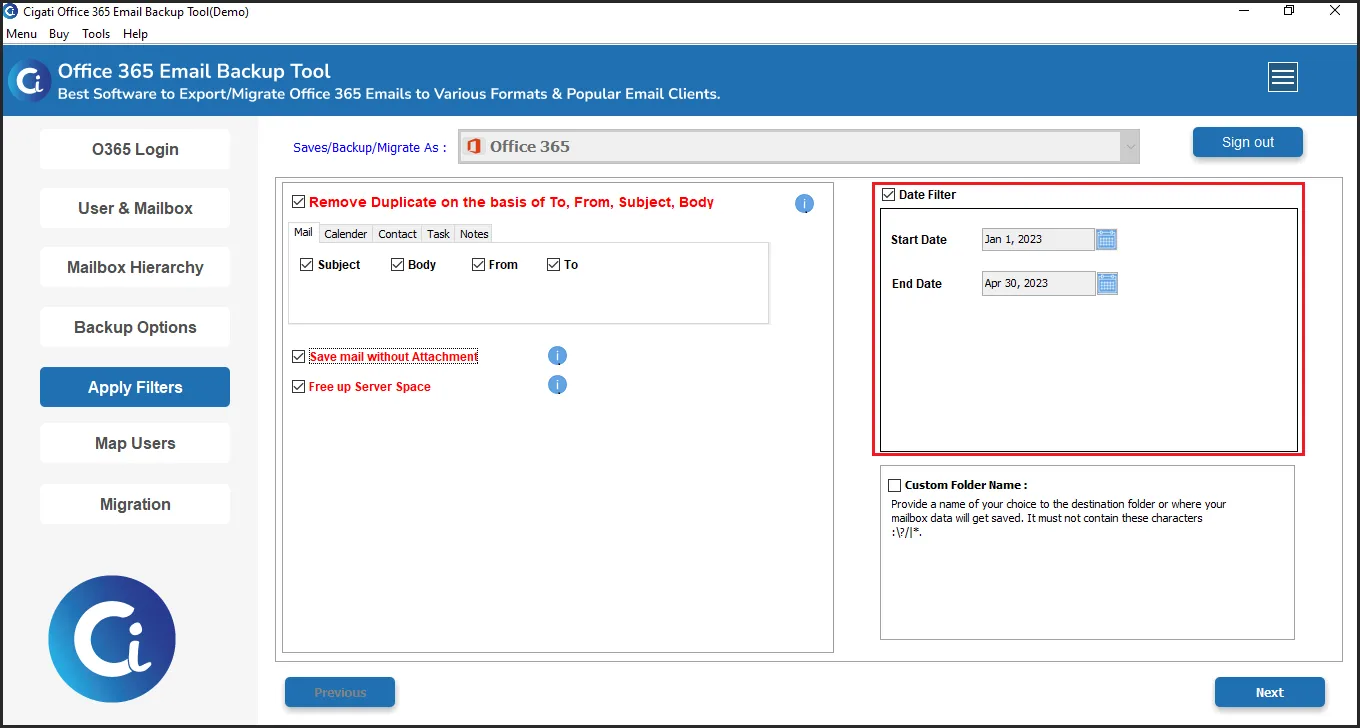
Task: Click the Office 365 Email Backup Tool title
Action: (194, 71)
